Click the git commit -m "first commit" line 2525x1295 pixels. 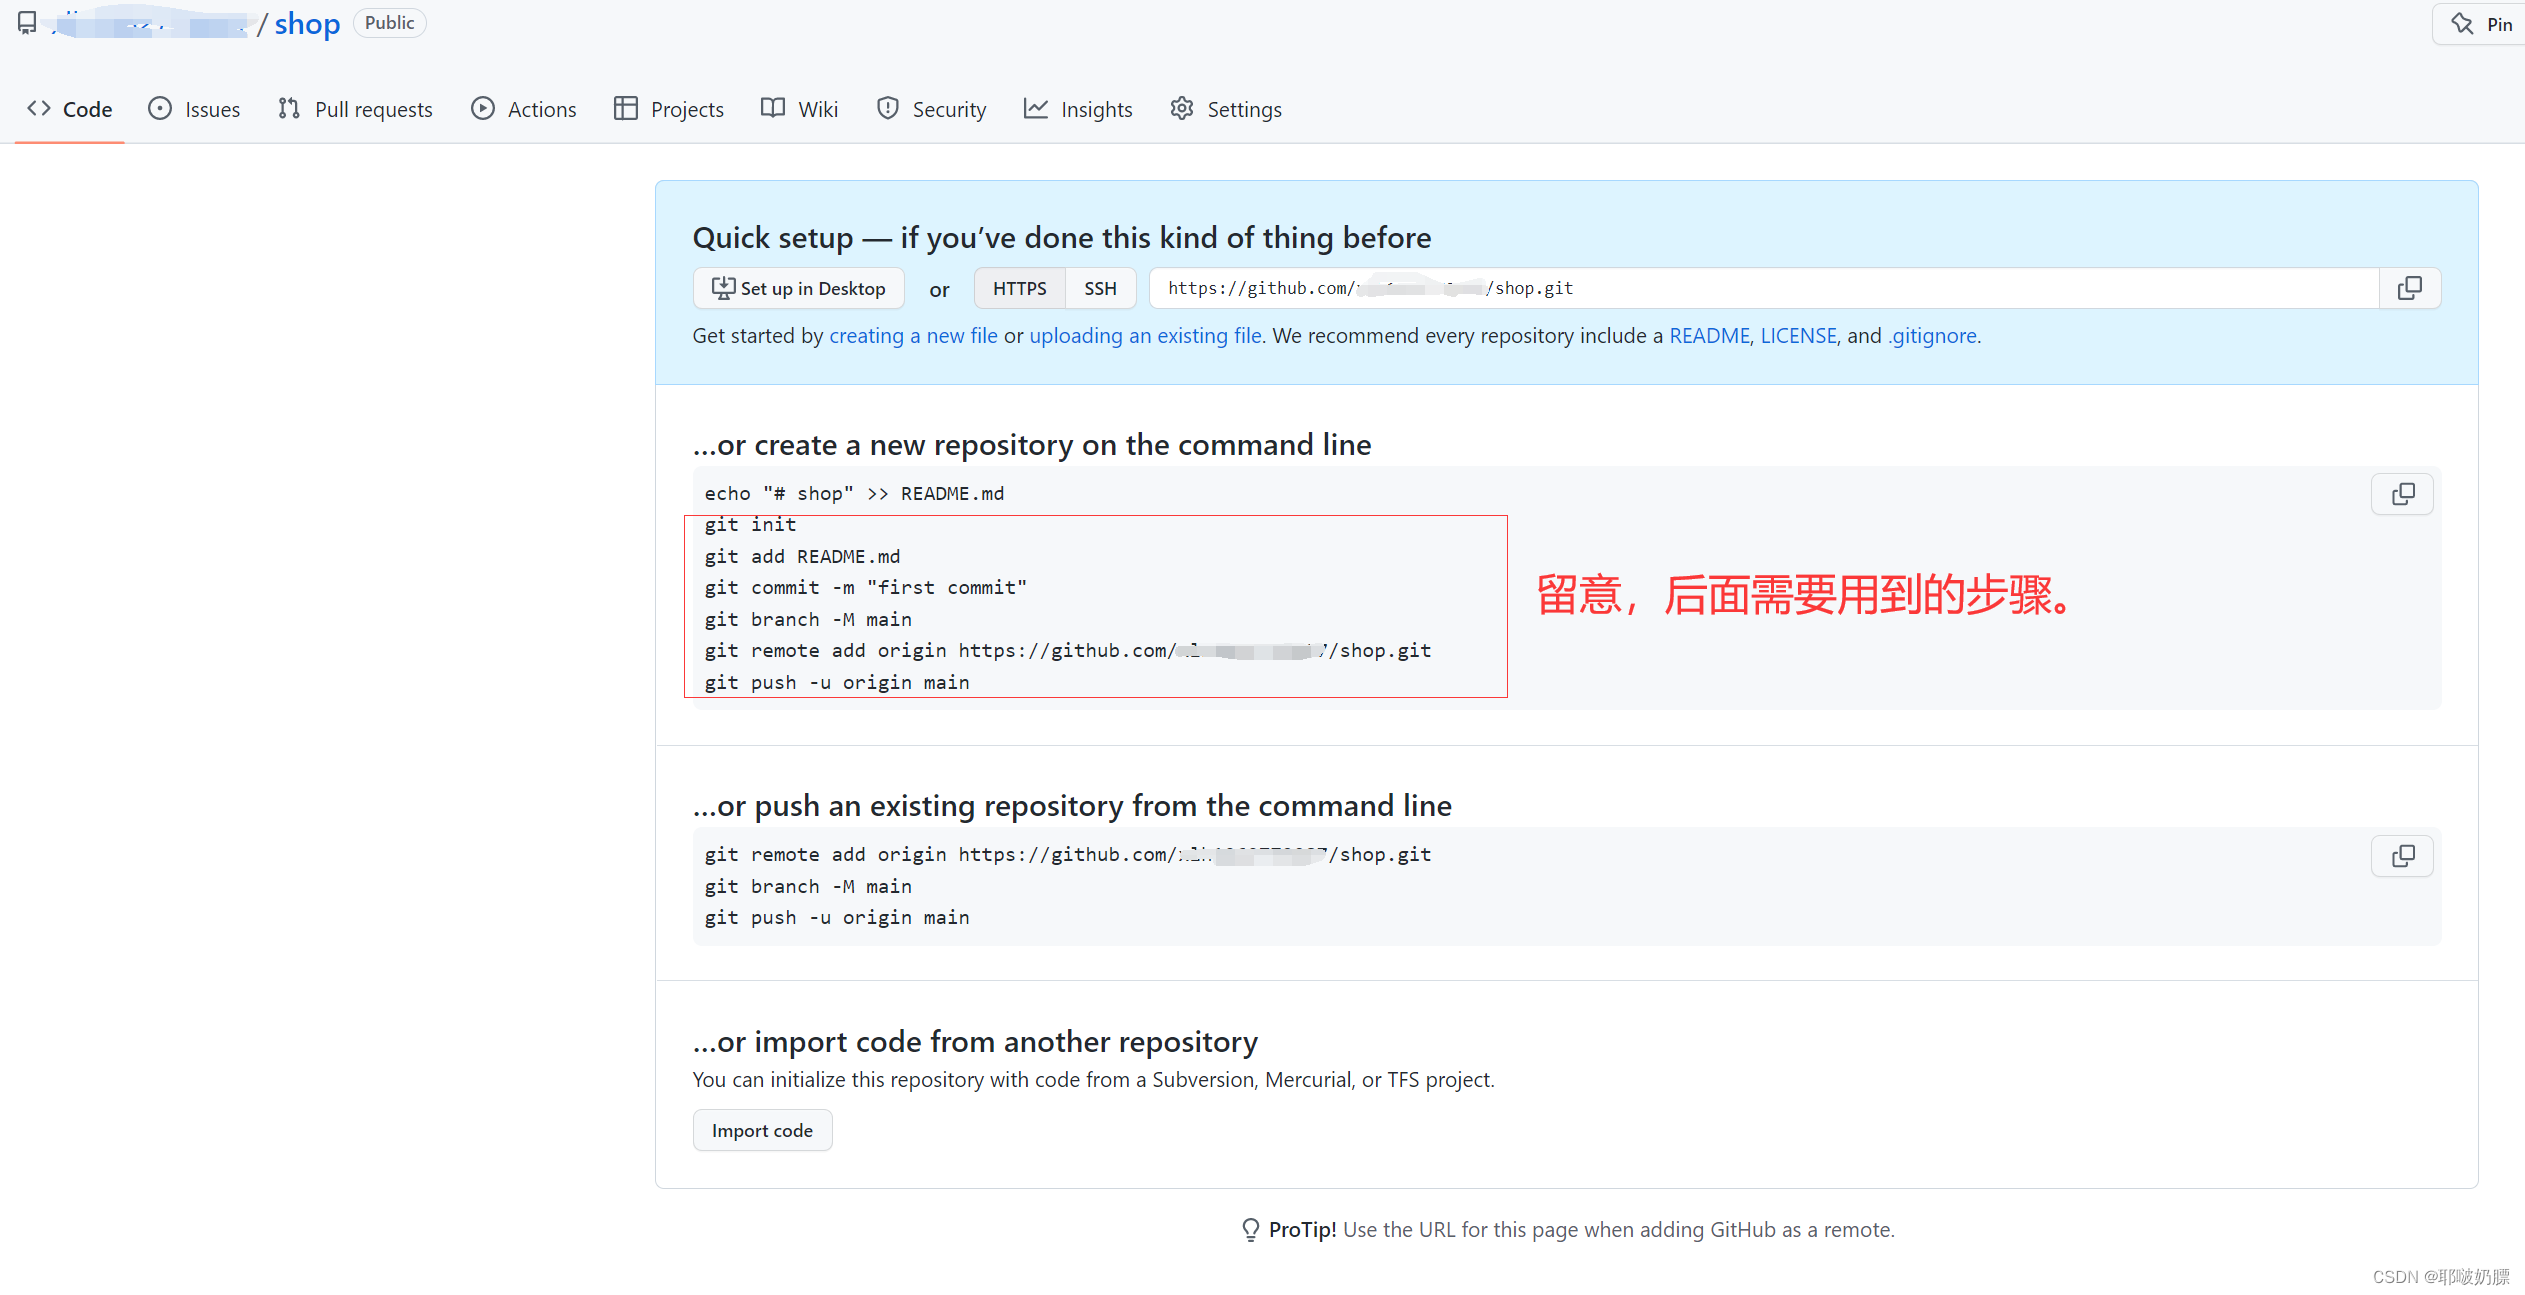[865, 588]
